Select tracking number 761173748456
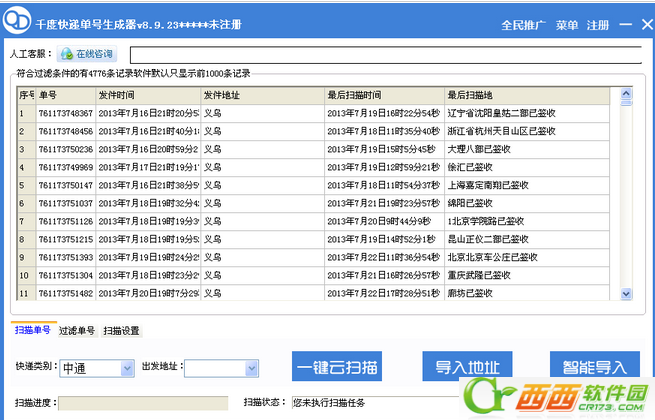The width and height of the screenshot is (655, 420). click(x=66, y=131)
